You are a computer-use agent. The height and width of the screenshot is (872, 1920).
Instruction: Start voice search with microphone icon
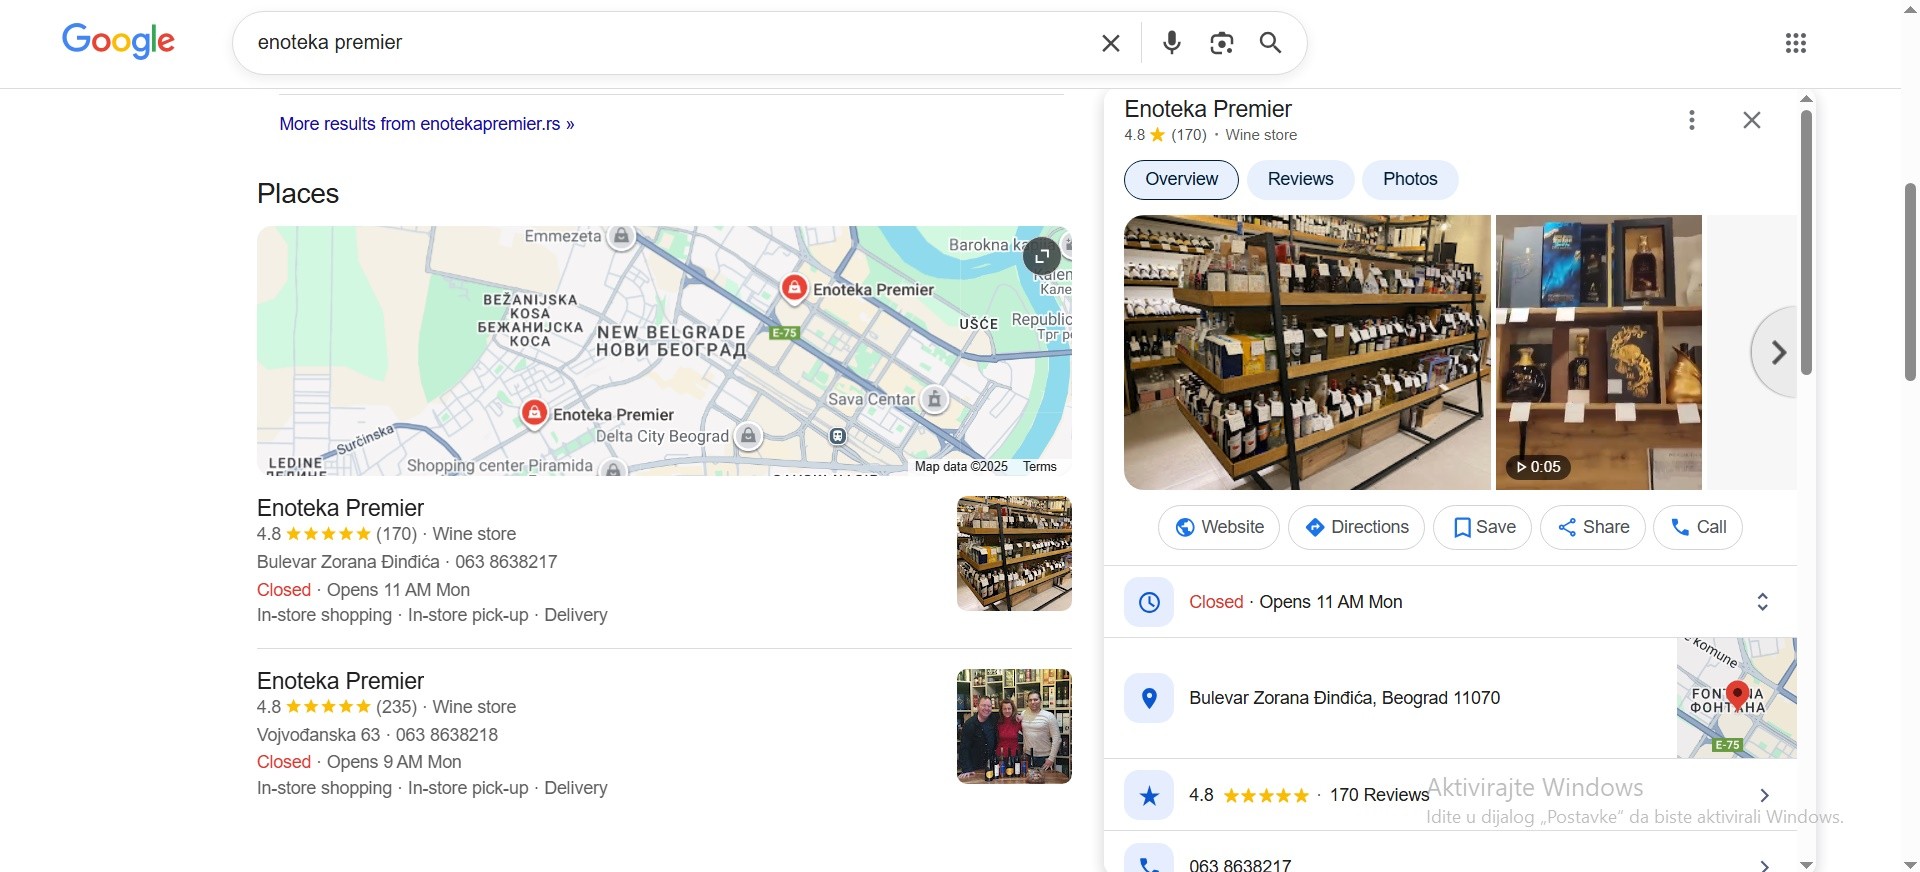1172,43
